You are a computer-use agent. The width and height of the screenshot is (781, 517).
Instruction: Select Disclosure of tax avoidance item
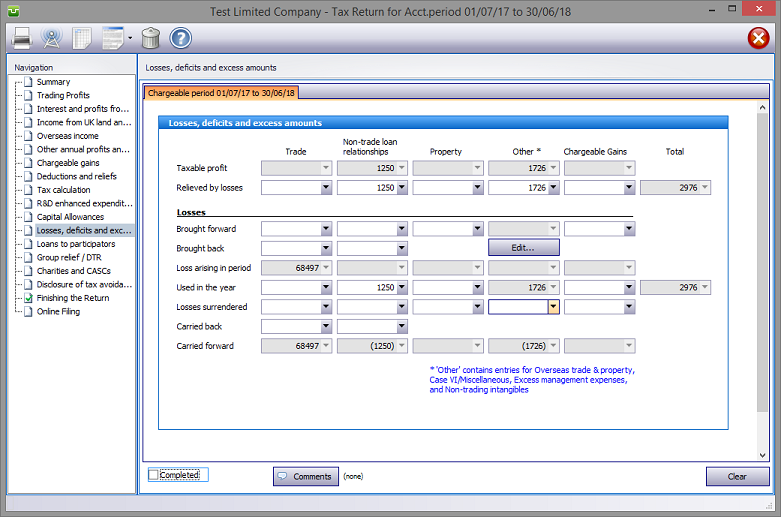click(84, 284)
